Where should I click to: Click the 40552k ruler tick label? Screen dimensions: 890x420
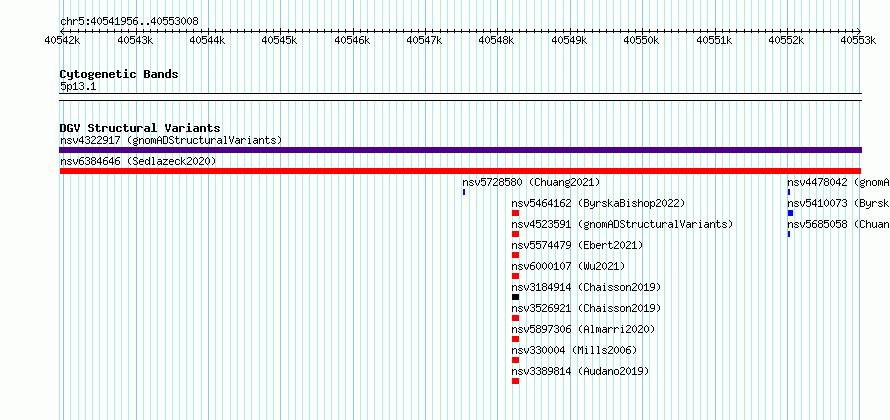[786, 40]
